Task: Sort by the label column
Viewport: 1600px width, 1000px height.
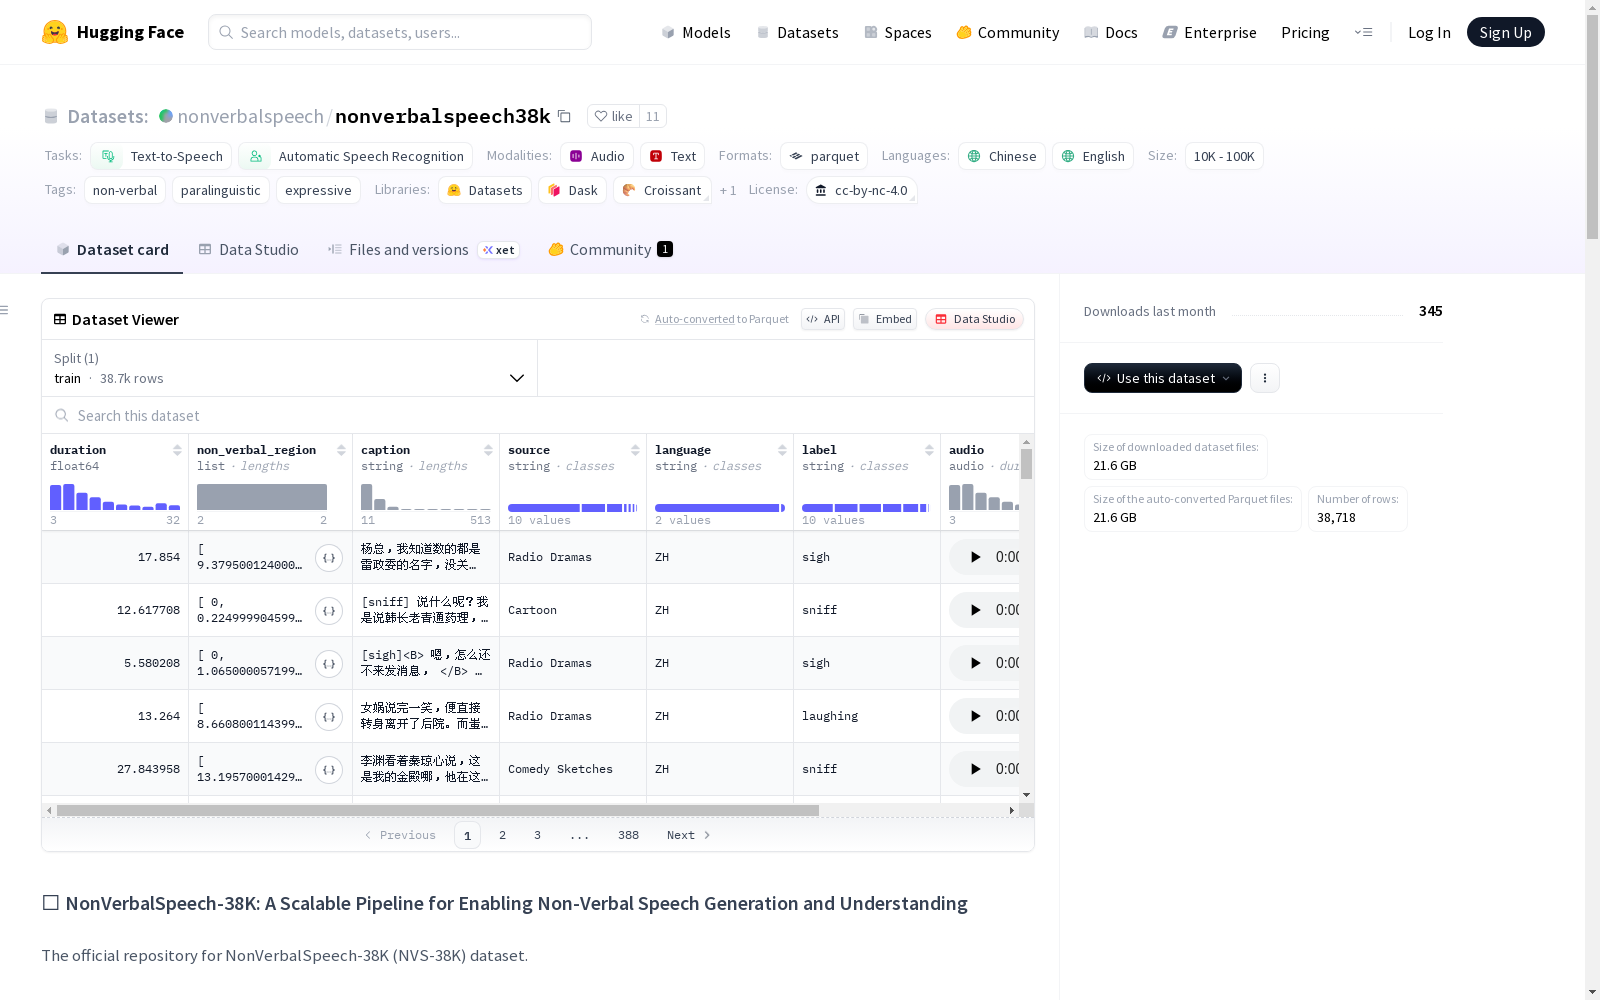Action: [929, 450]
